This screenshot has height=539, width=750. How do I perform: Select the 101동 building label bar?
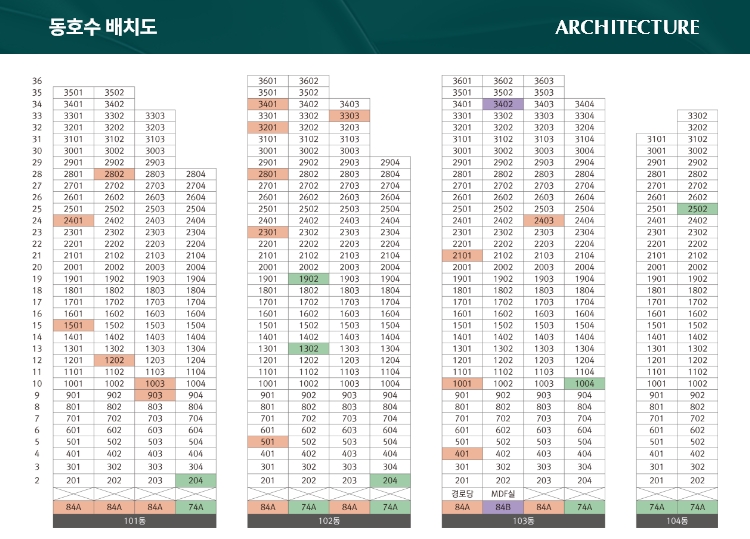pyautogui.click(x=134, y=521)
